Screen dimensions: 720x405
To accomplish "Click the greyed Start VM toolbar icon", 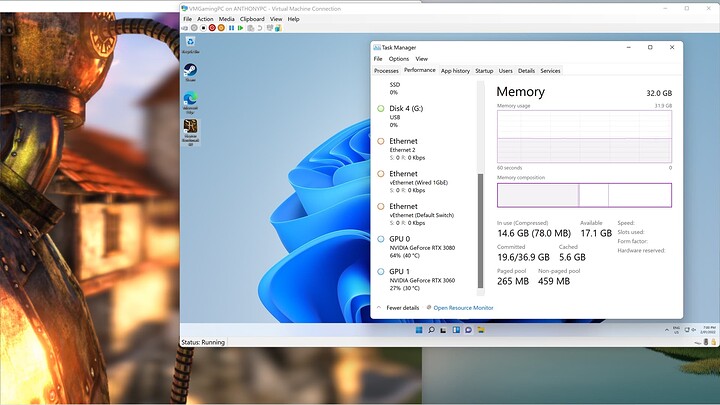I will pos(194,28).
